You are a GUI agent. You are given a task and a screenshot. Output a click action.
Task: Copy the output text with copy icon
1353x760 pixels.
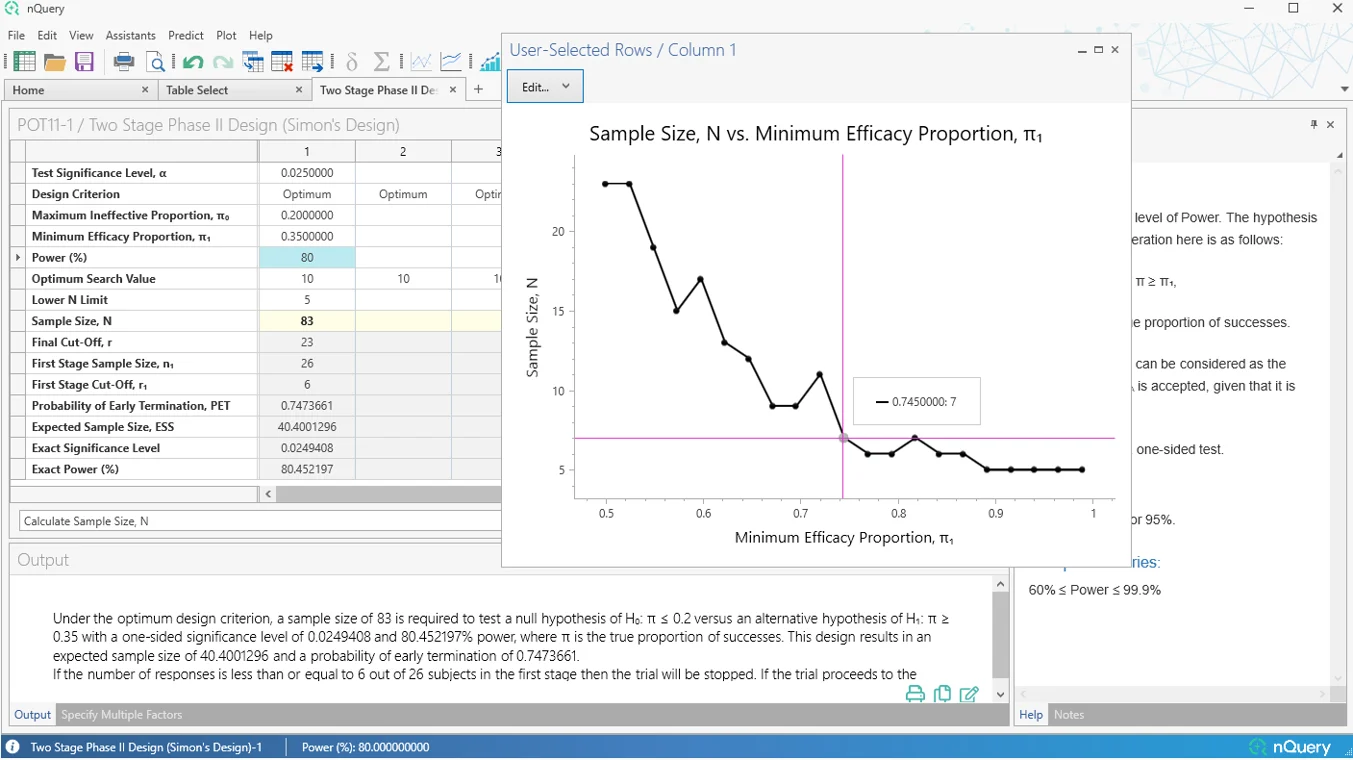point(942,694)
